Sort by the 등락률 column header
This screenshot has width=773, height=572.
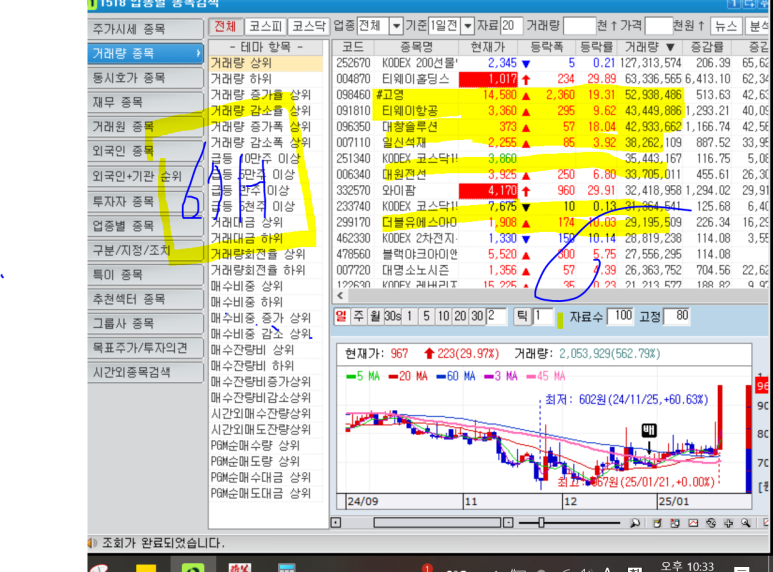click(597, 47)
